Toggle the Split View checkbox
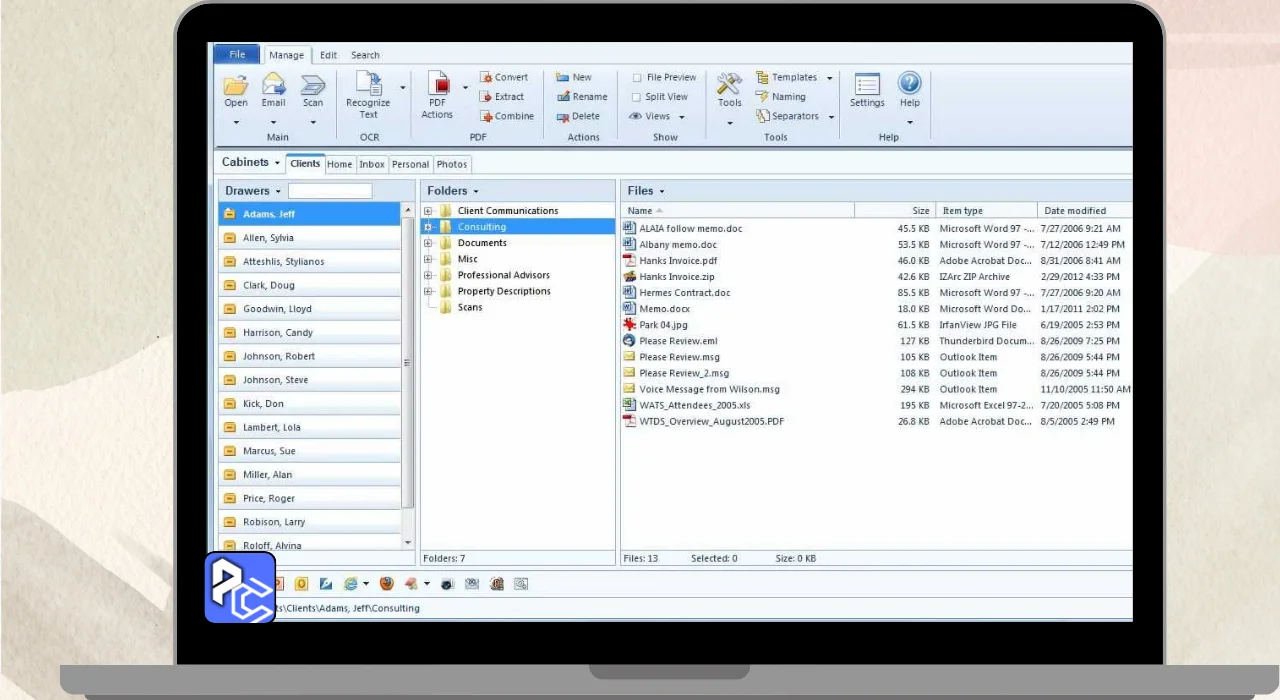 (x=637, y=97)
